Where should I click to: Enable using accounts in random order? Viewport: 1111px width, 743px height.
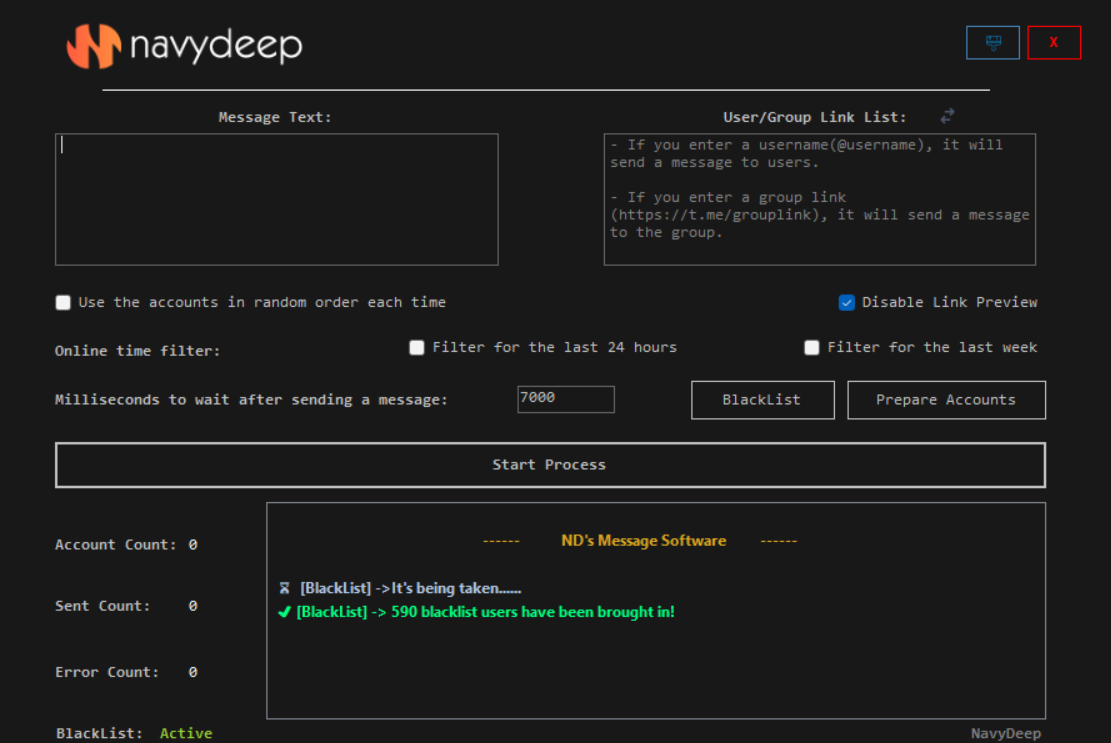[63, 302]
